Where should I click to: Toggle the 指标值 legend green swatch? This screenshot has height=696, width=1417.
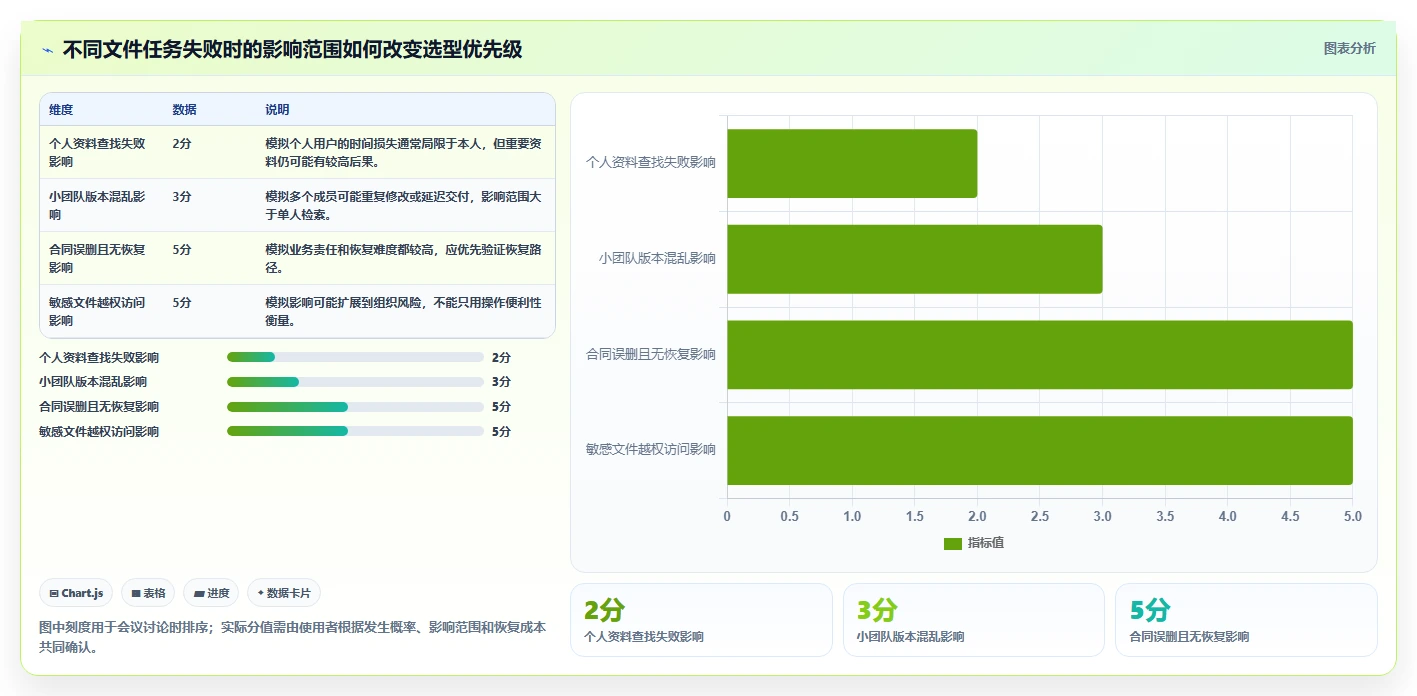point(953,543)
